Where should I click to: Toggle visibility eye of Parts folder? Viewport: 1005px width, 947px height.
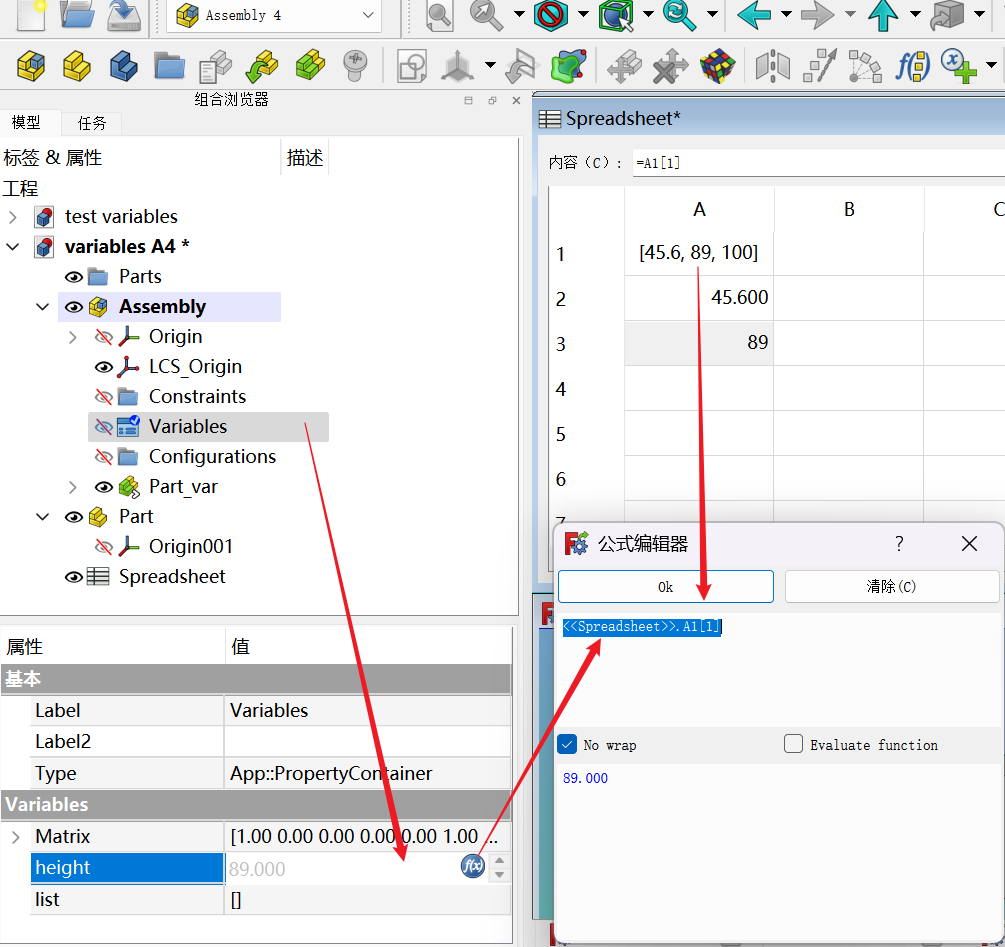74,277
